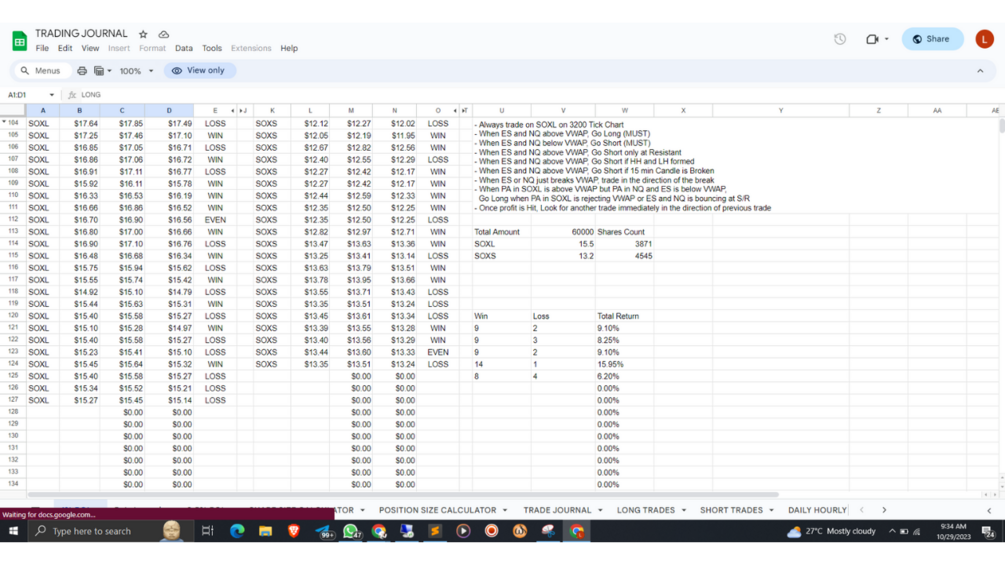This screenshot has height=565, width=1005.
Task: Open Telegram from taskbar
Action: coord(322,531)
